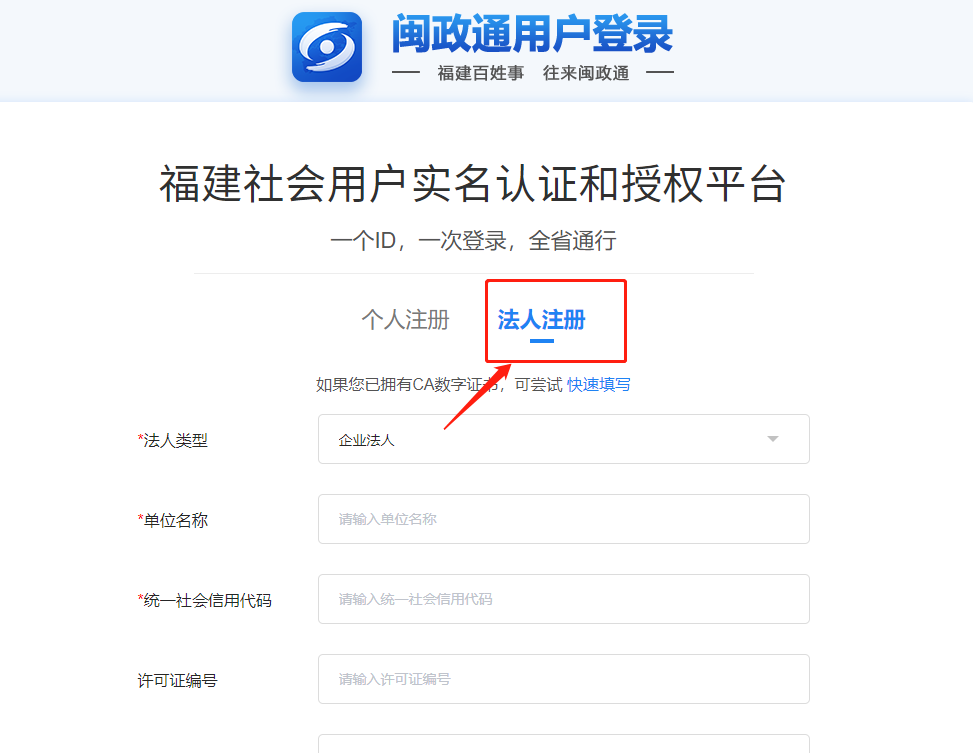The image size is (973, 753).
Task: Click the 闽政通 blue app logo
Action: click(x=327, y=47)
